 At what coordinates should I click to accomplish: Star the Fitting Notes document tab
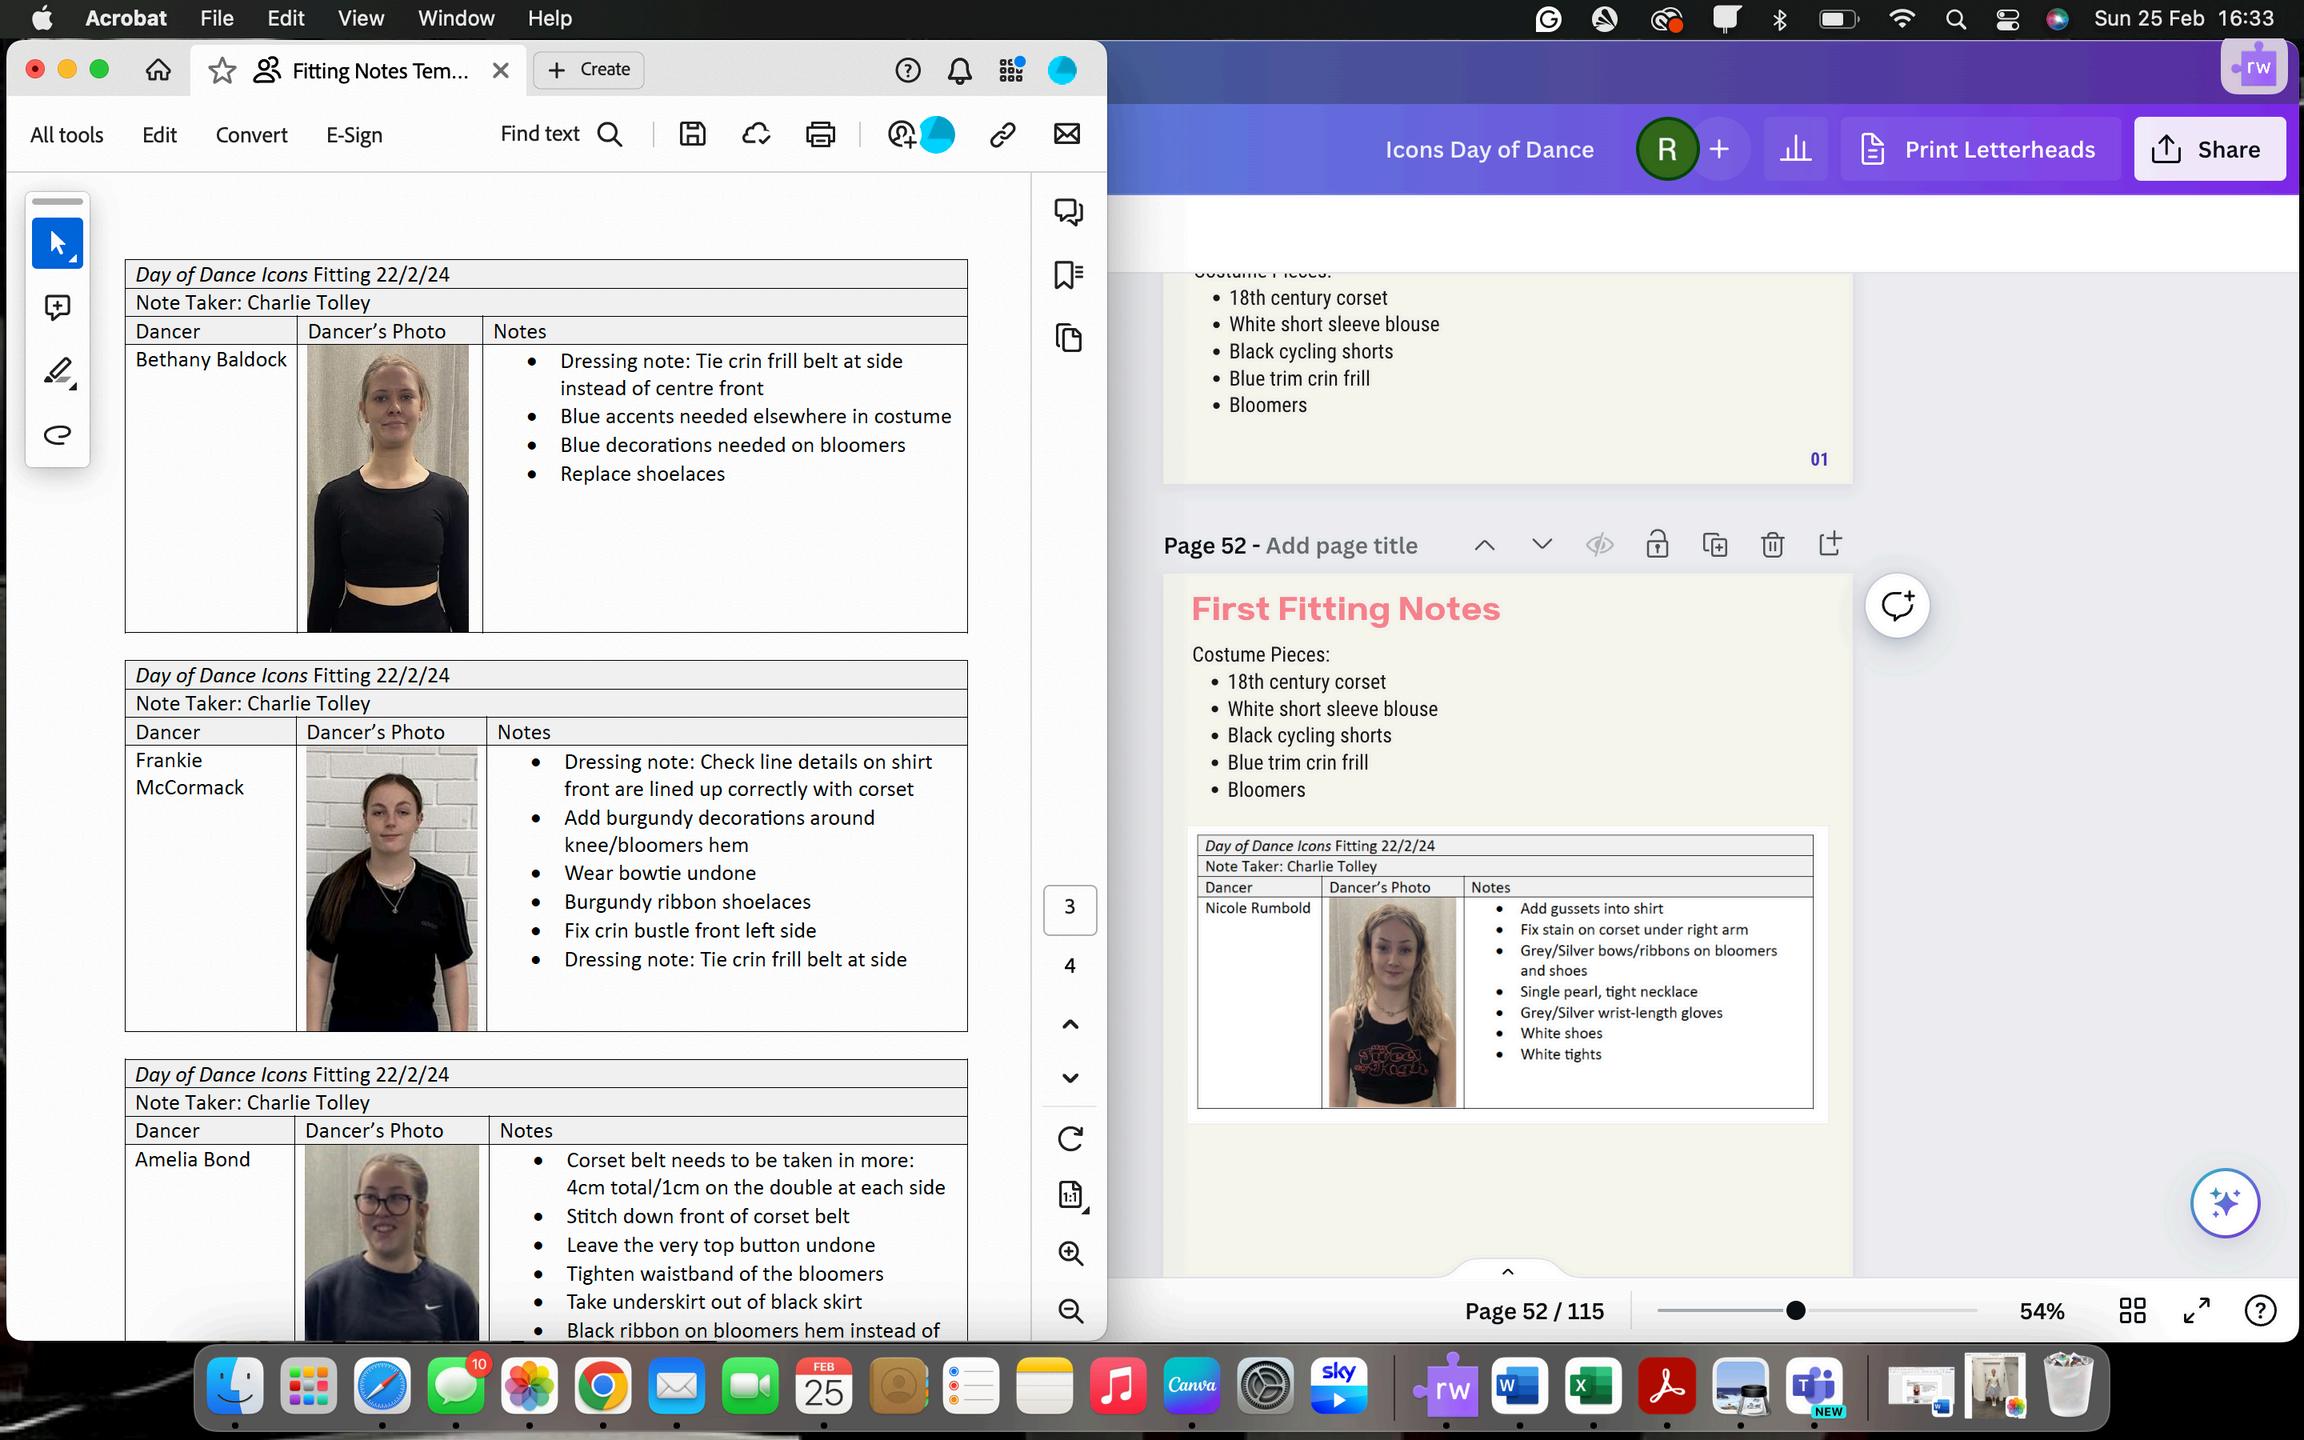pos(222,70)
